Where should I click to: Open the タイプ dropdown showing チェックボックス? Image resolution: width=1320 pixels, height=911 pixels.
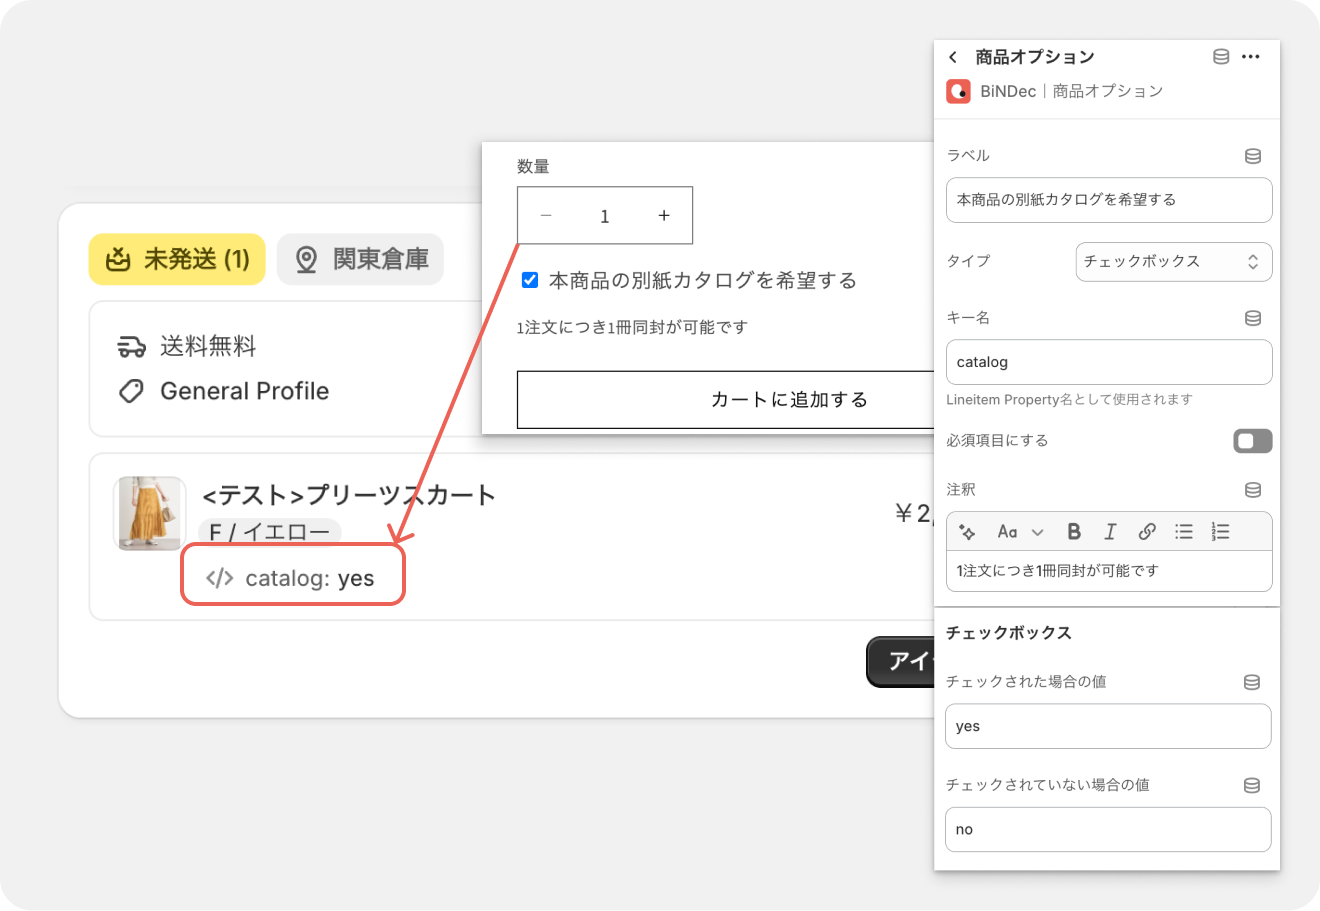click(x=1173, y=262)
